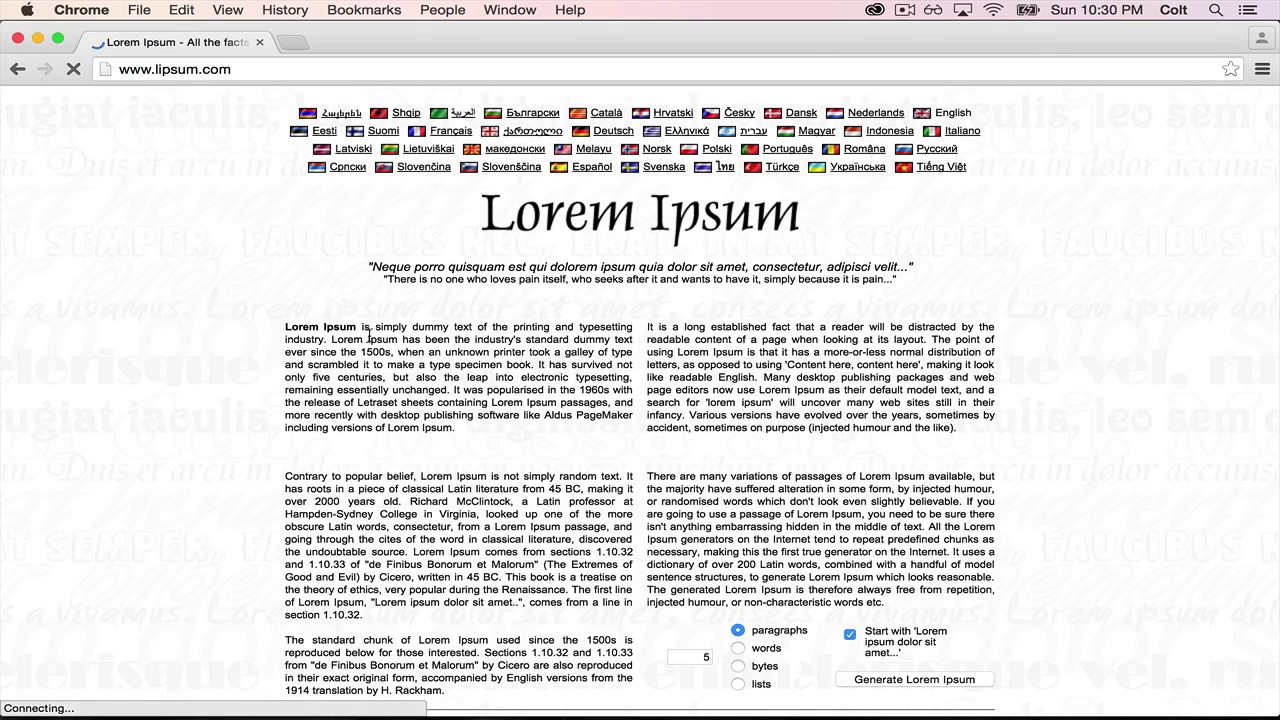Click the French flag beside Français
This screenshot has height=720, width=1280.
417,131
